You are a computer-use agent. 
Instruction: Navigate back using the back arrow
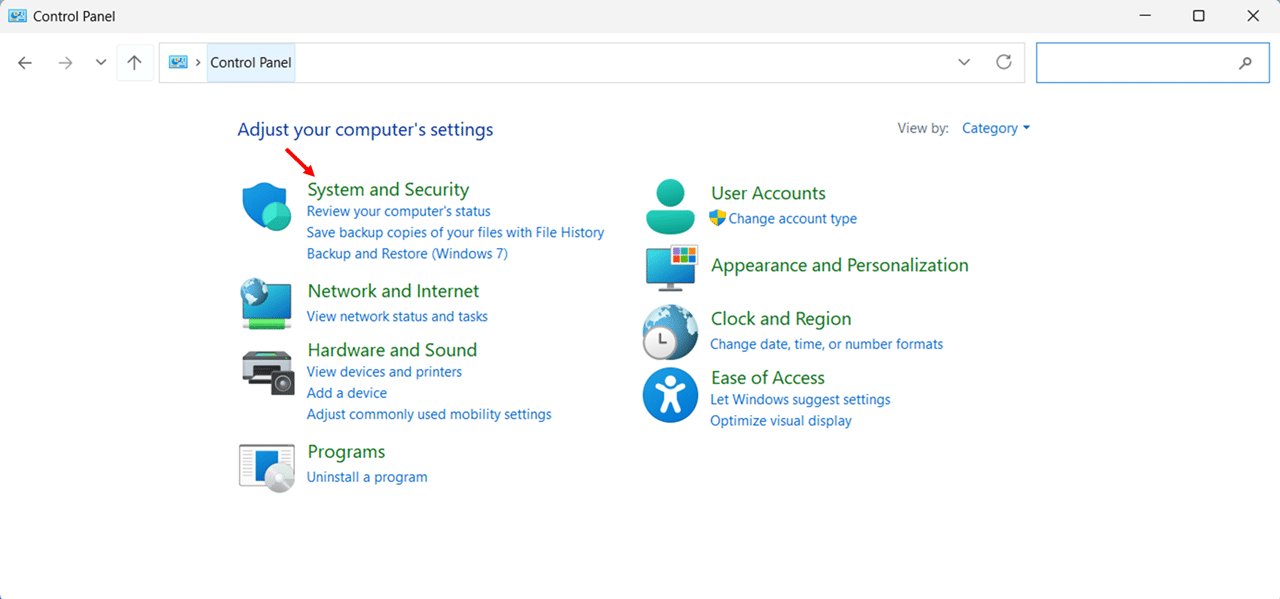pyautogui.click(x=25, y=62)
